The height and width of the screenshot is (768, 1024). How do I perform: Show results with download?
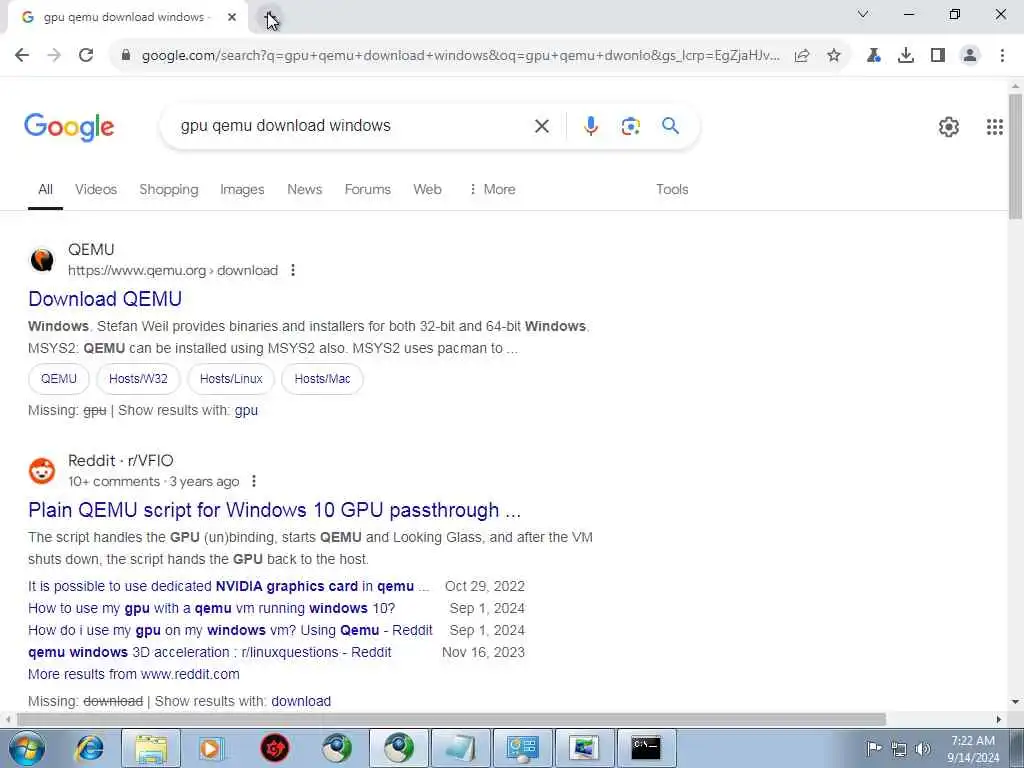point(301,701)
